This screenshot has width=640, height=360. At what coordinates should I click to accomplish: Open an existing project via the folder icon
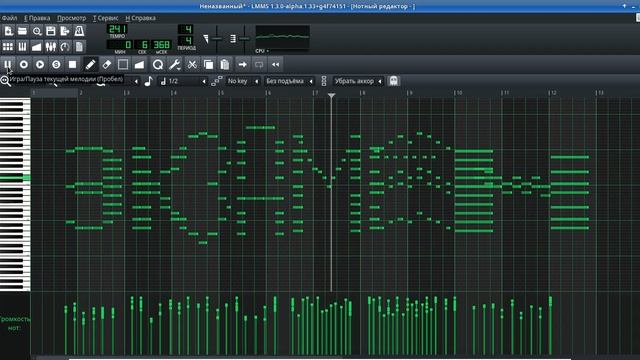click(x=22, y=31)
